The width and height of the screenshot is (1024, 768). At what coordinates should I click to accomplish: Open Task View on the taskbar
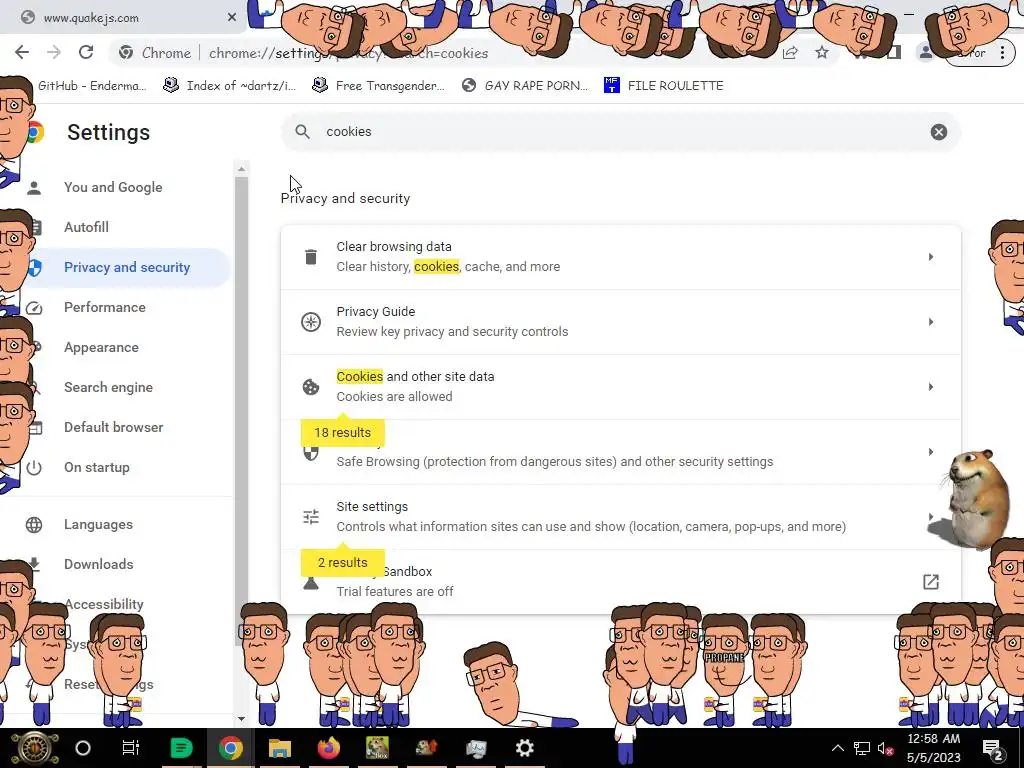point(131,748)
